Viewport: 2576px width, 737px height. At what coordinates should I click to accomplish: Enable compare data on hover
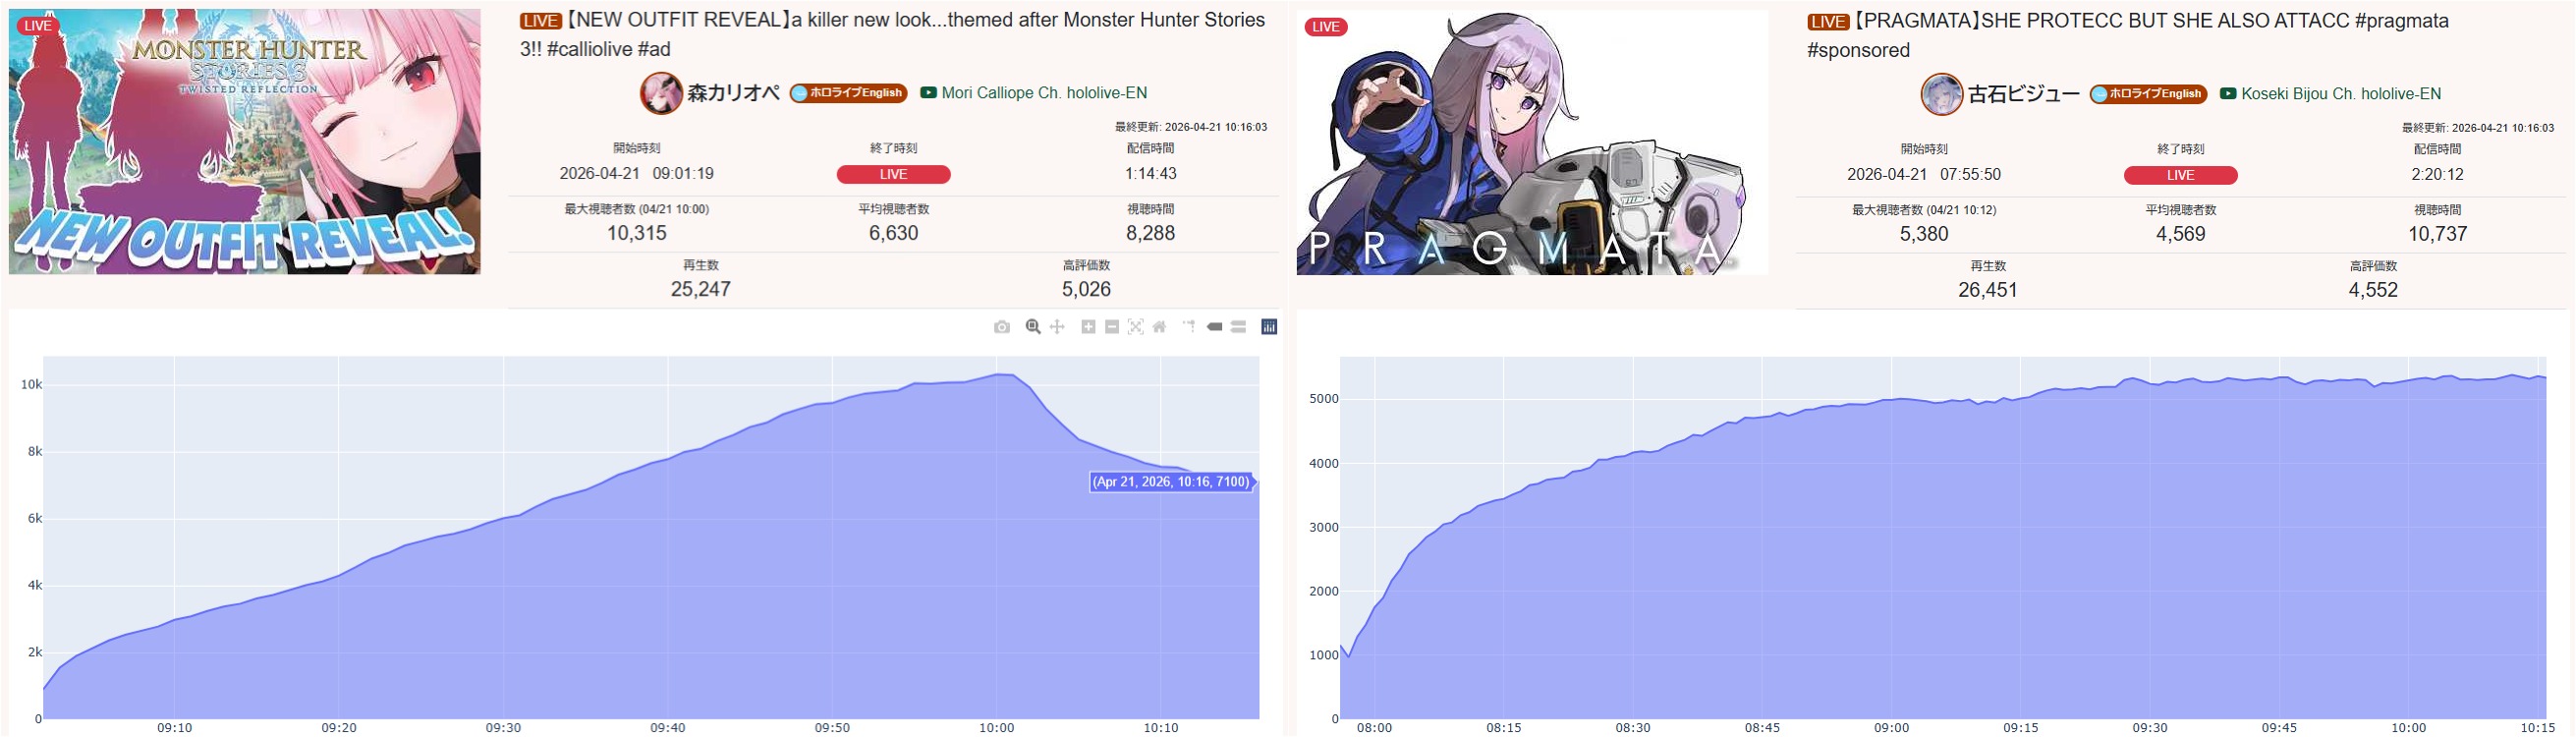(1238, 327)
